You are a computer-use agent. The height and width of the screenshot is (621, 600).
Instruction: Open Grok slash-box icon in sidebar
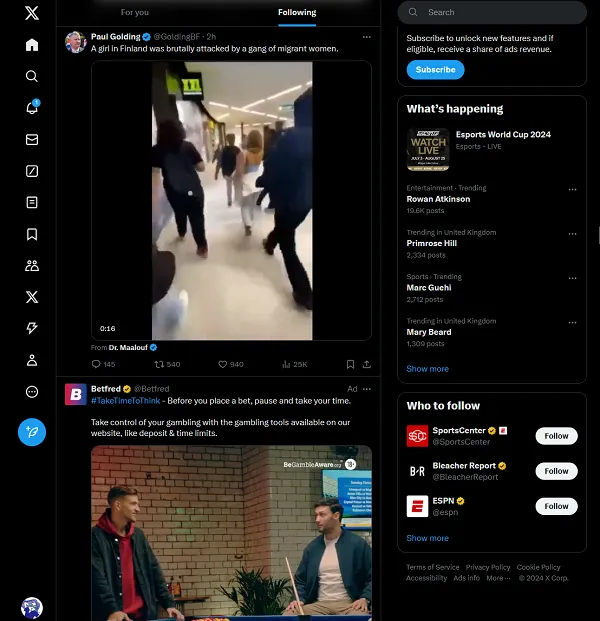32,171
